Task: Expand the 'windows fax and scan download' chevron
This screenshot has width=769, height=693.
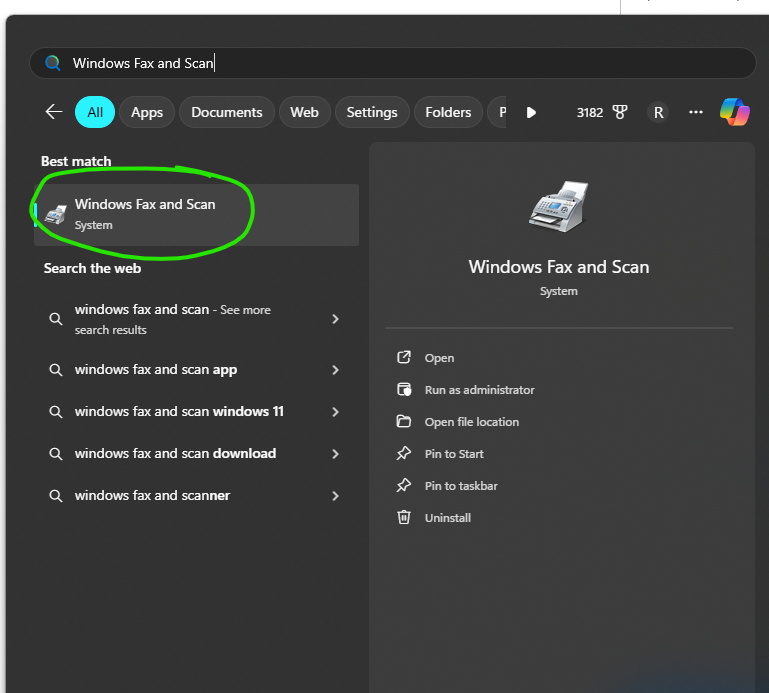Action: 335,454
